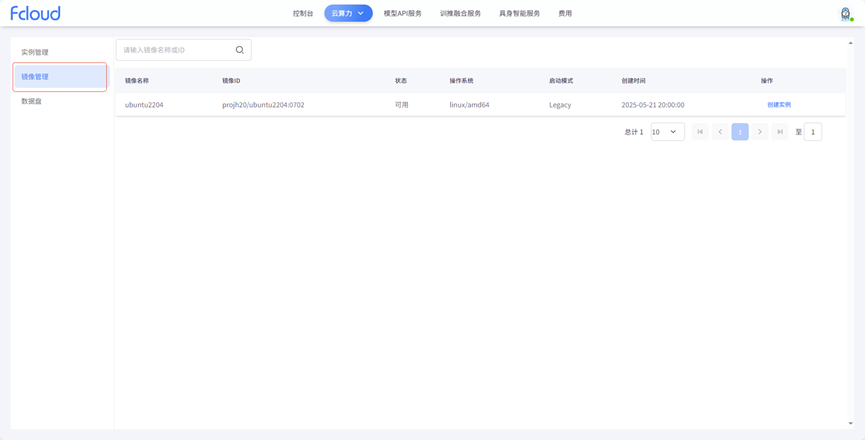This screenshot has height=440, width=865.
Task: Go to the previous page arrow
Action: [720, 132]
